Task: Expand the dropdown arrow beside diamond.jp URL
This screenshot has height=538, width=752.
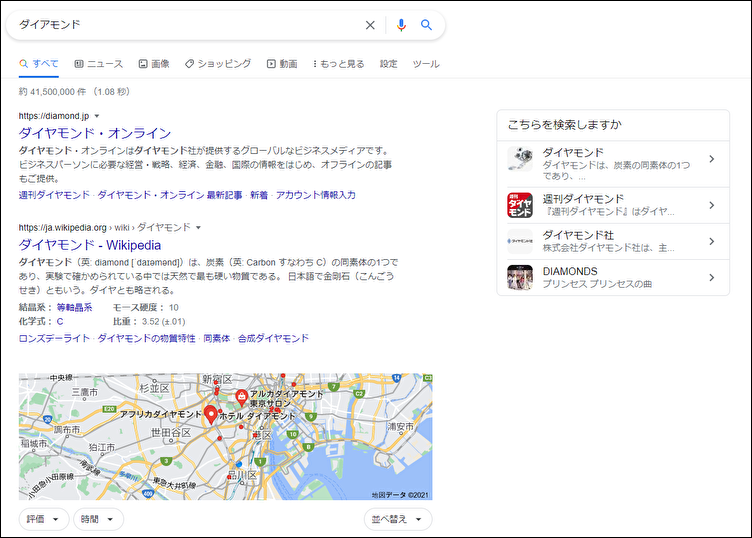Action: click(97, 116)
